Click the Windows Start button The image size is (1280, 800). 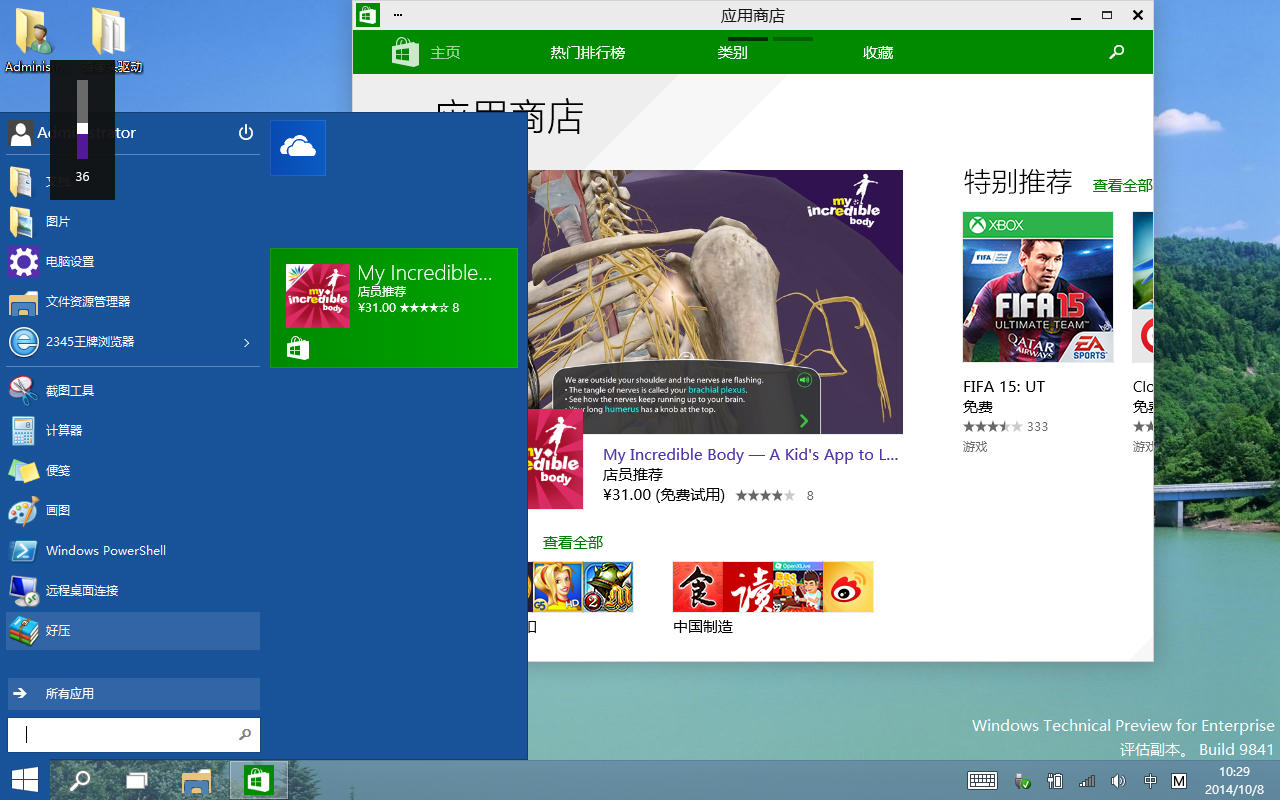click(25, 780)
